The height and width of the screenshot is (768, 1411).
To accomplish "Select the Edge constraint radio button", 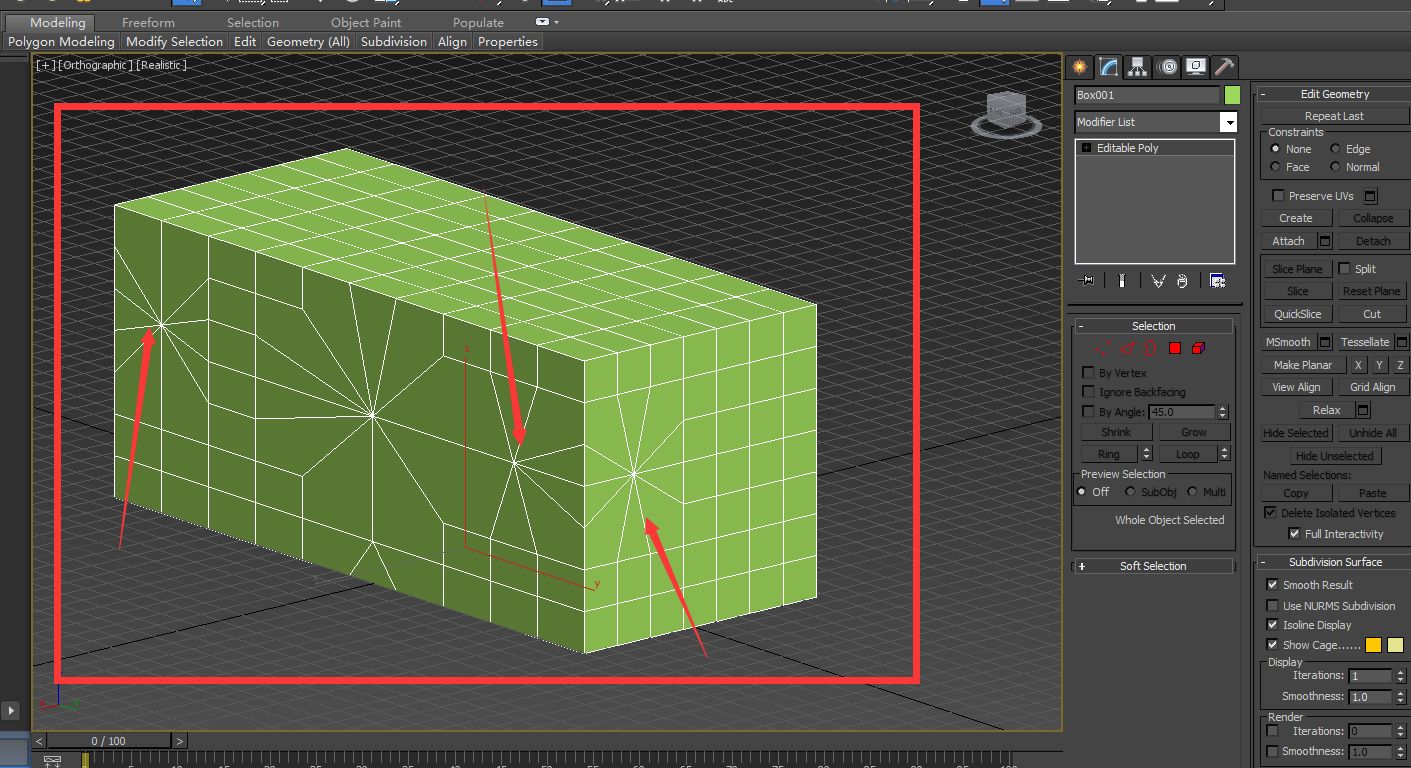I will (x=1335, y=149).
